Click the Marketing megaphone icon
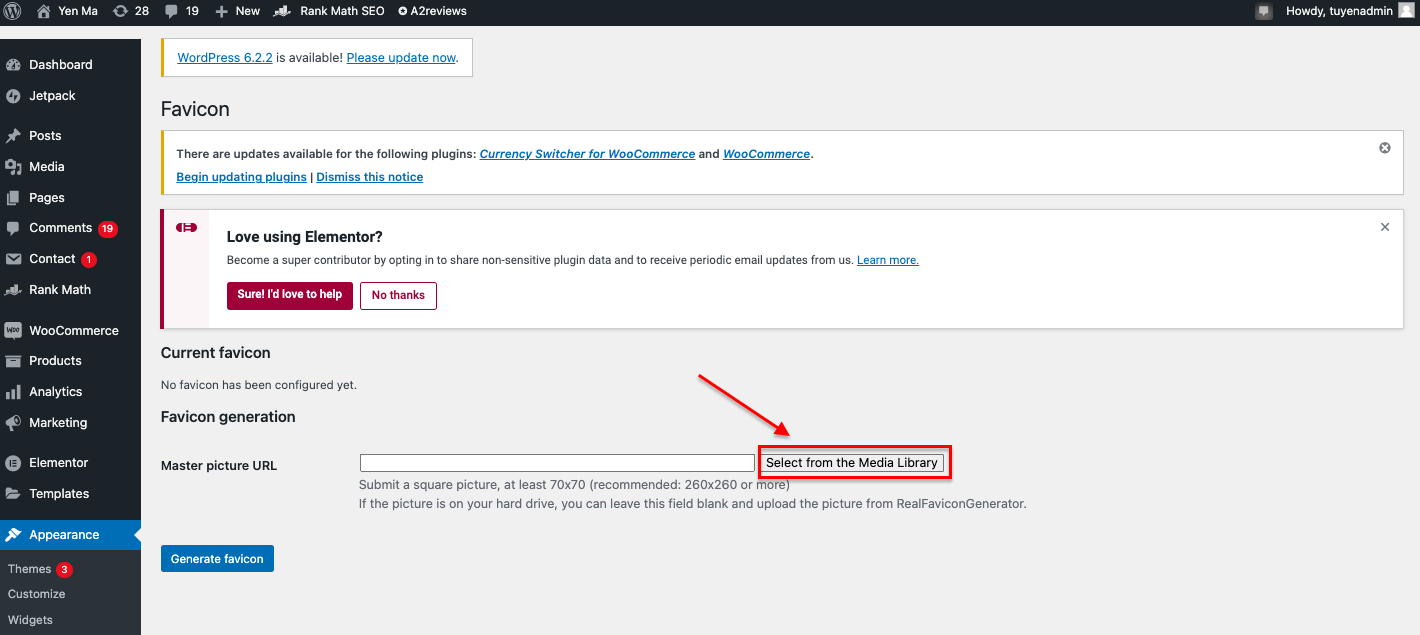This screenshot has width=1420, height=635. pyautogui.click(x=13, y=423)
